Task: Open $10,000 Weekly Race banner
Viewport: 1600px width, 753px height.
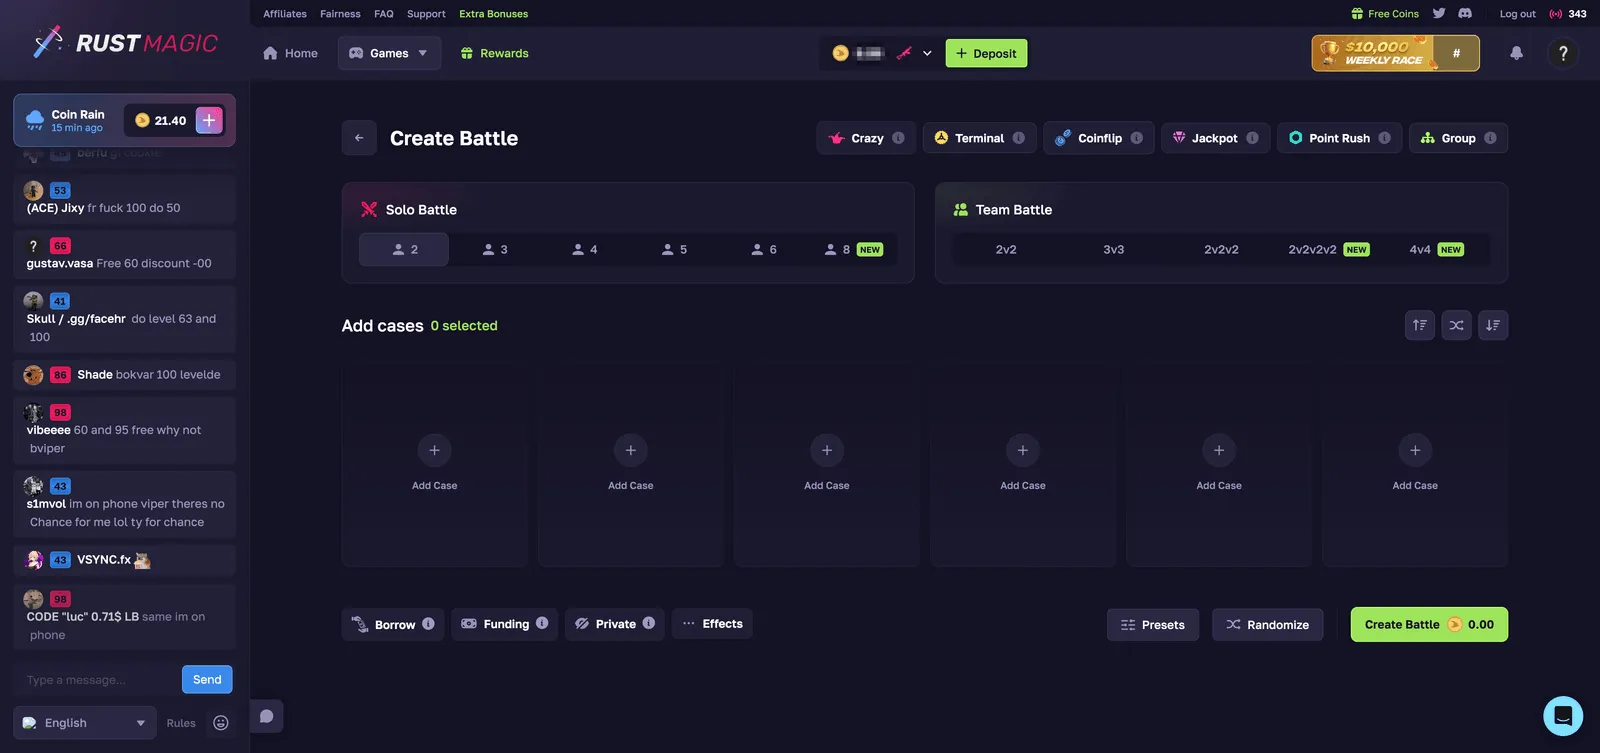Action: click(1395, 53)
